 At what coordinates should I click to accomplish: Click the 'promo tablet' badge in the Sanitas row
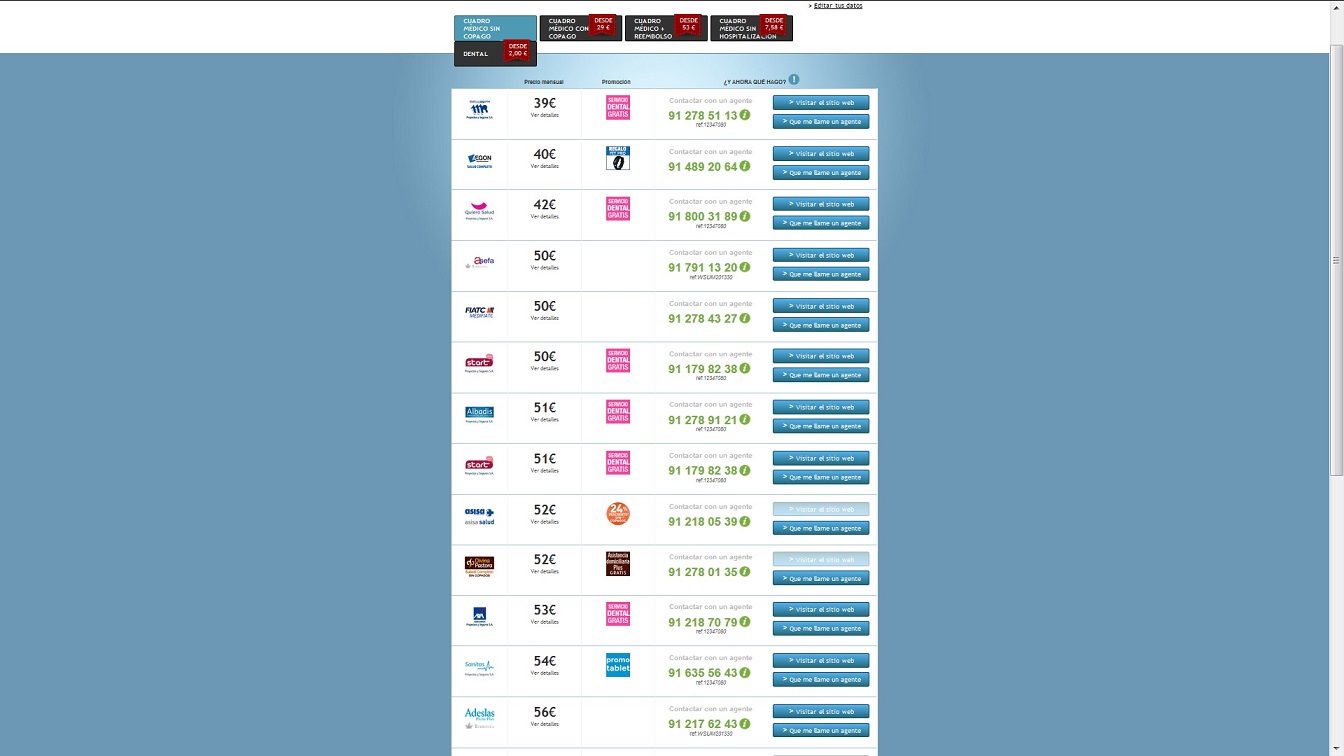[x=618, y=665]
